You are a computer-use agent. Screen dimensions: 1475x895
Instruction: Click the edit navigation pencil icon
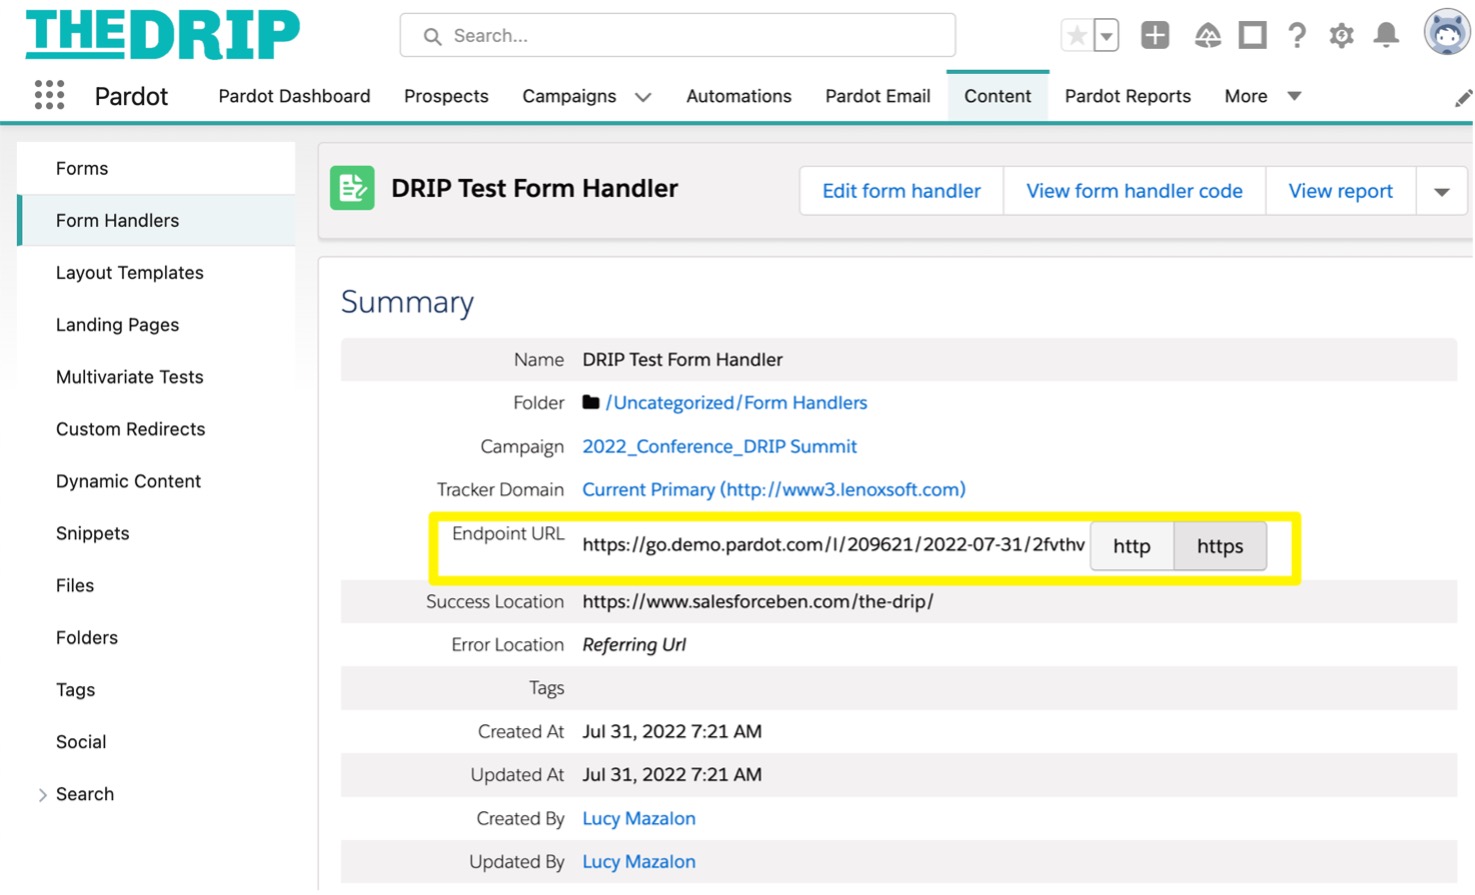[x=1463, y=97]
